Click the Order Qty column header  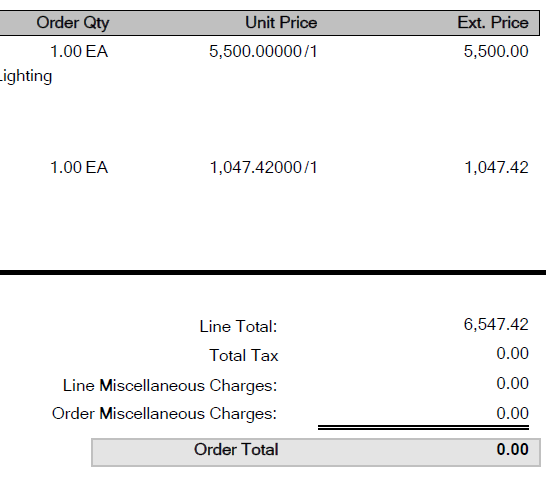[73, 23]
